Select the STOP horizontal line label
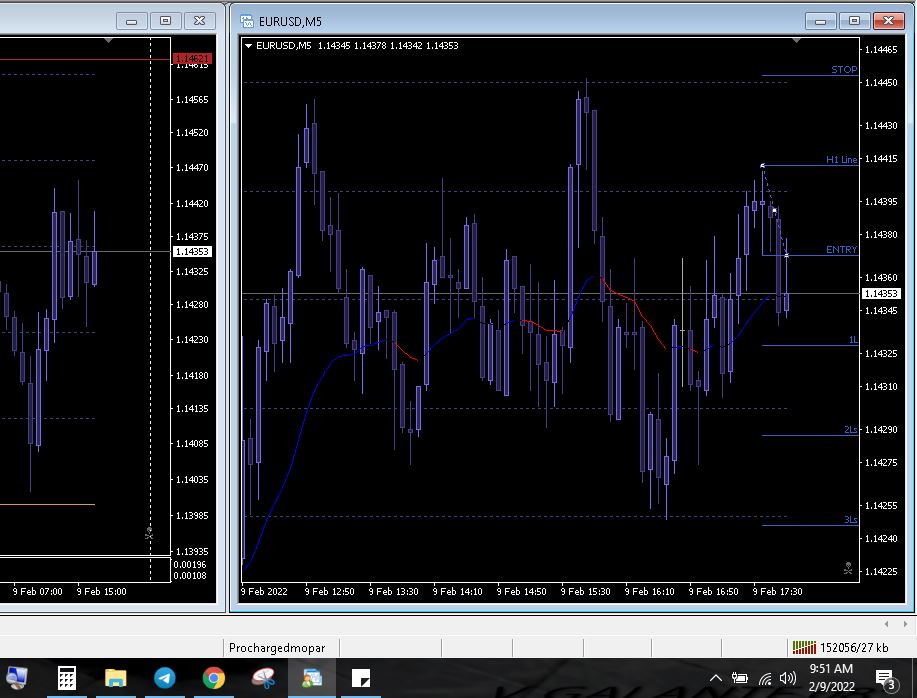 (x=844, y=70)
